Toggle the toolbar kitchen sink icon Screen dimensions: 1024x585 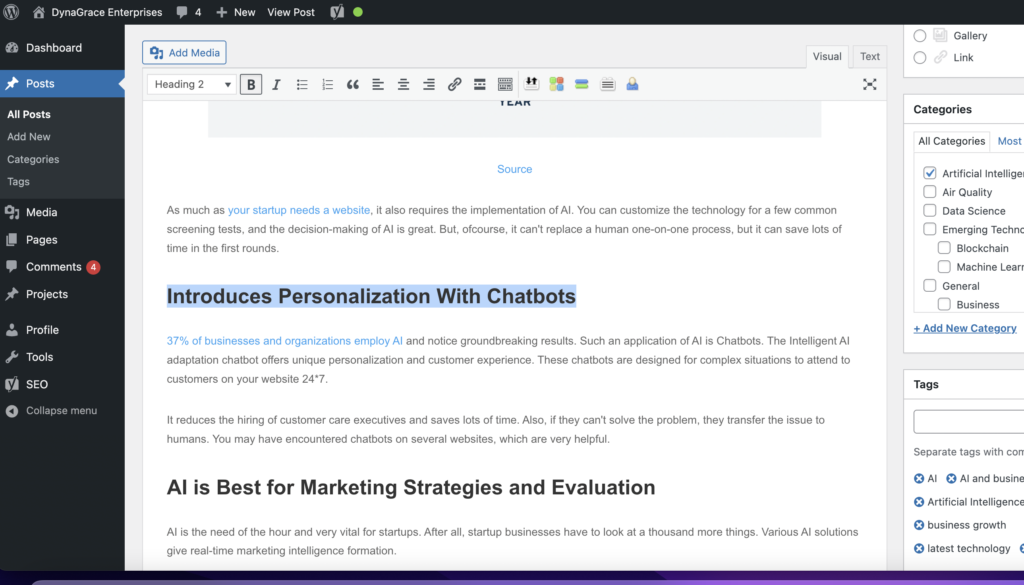pyautogui.click(x=505, y=85)
